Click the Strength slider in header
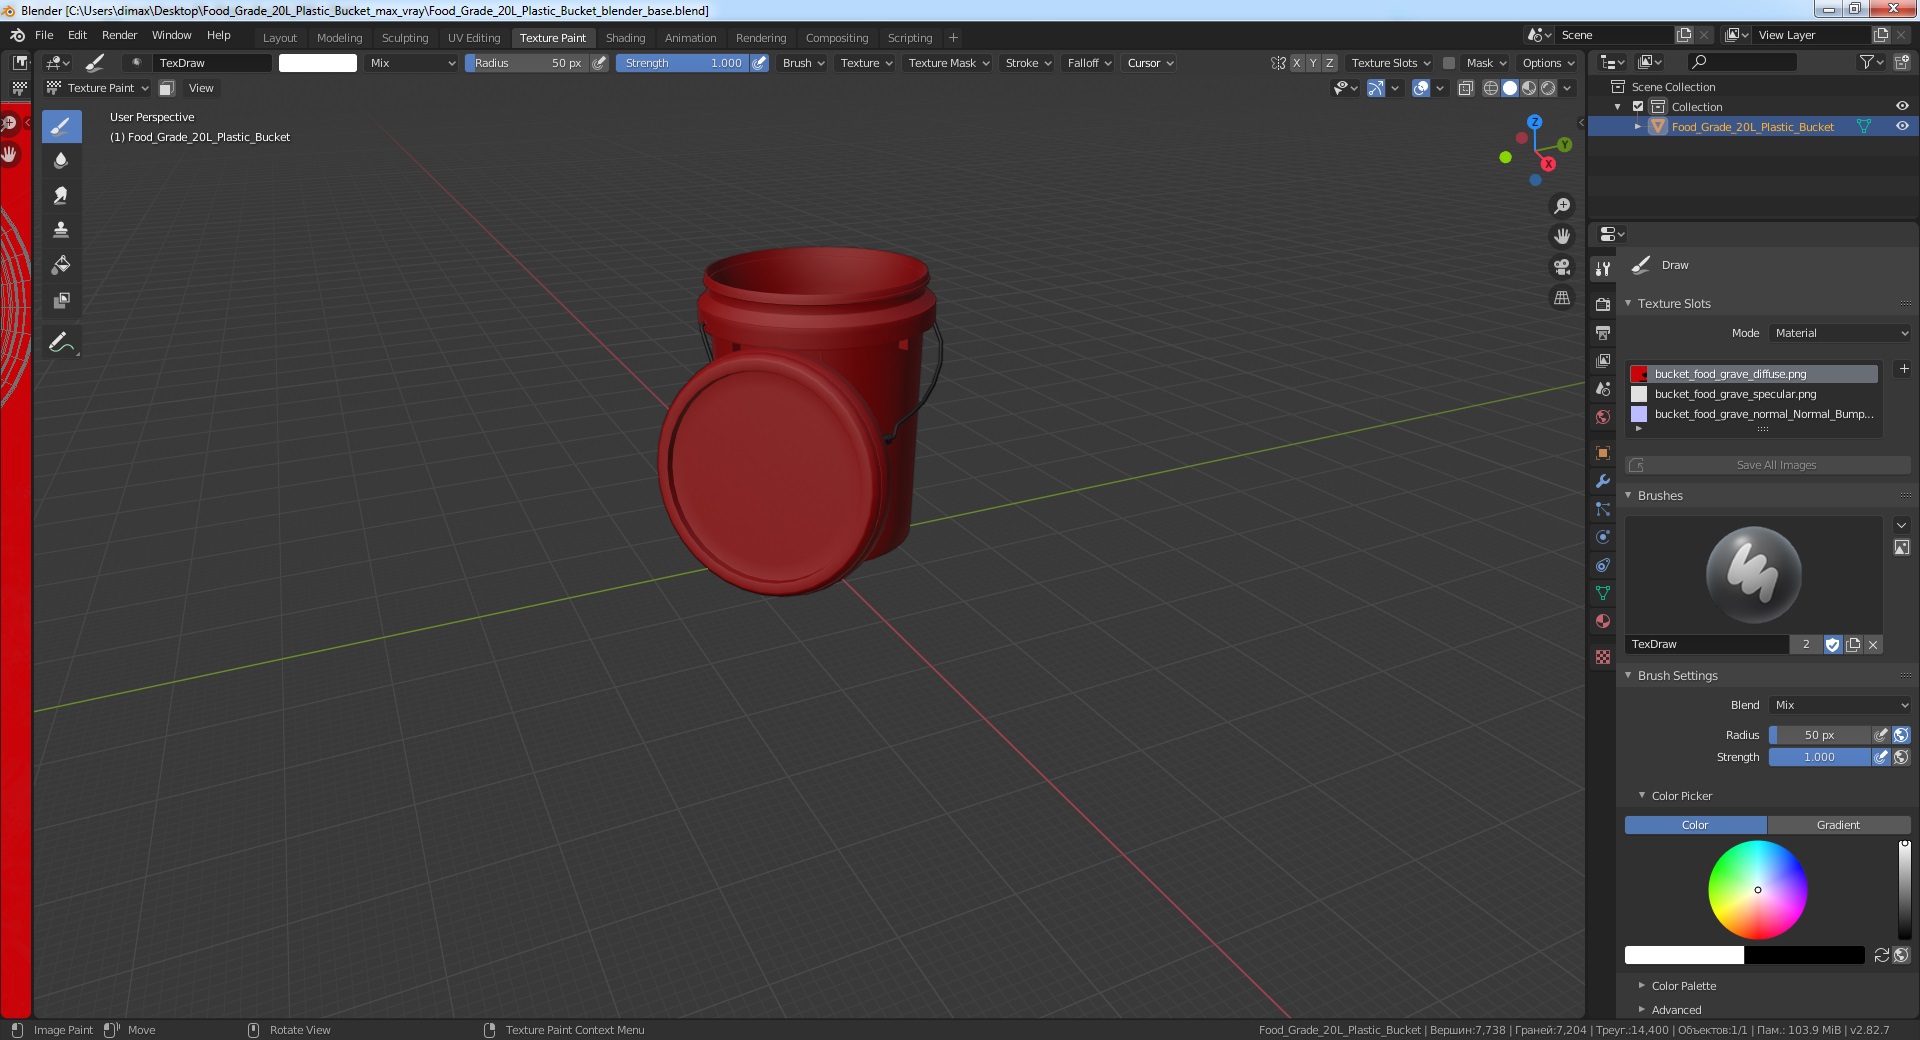 682,63
